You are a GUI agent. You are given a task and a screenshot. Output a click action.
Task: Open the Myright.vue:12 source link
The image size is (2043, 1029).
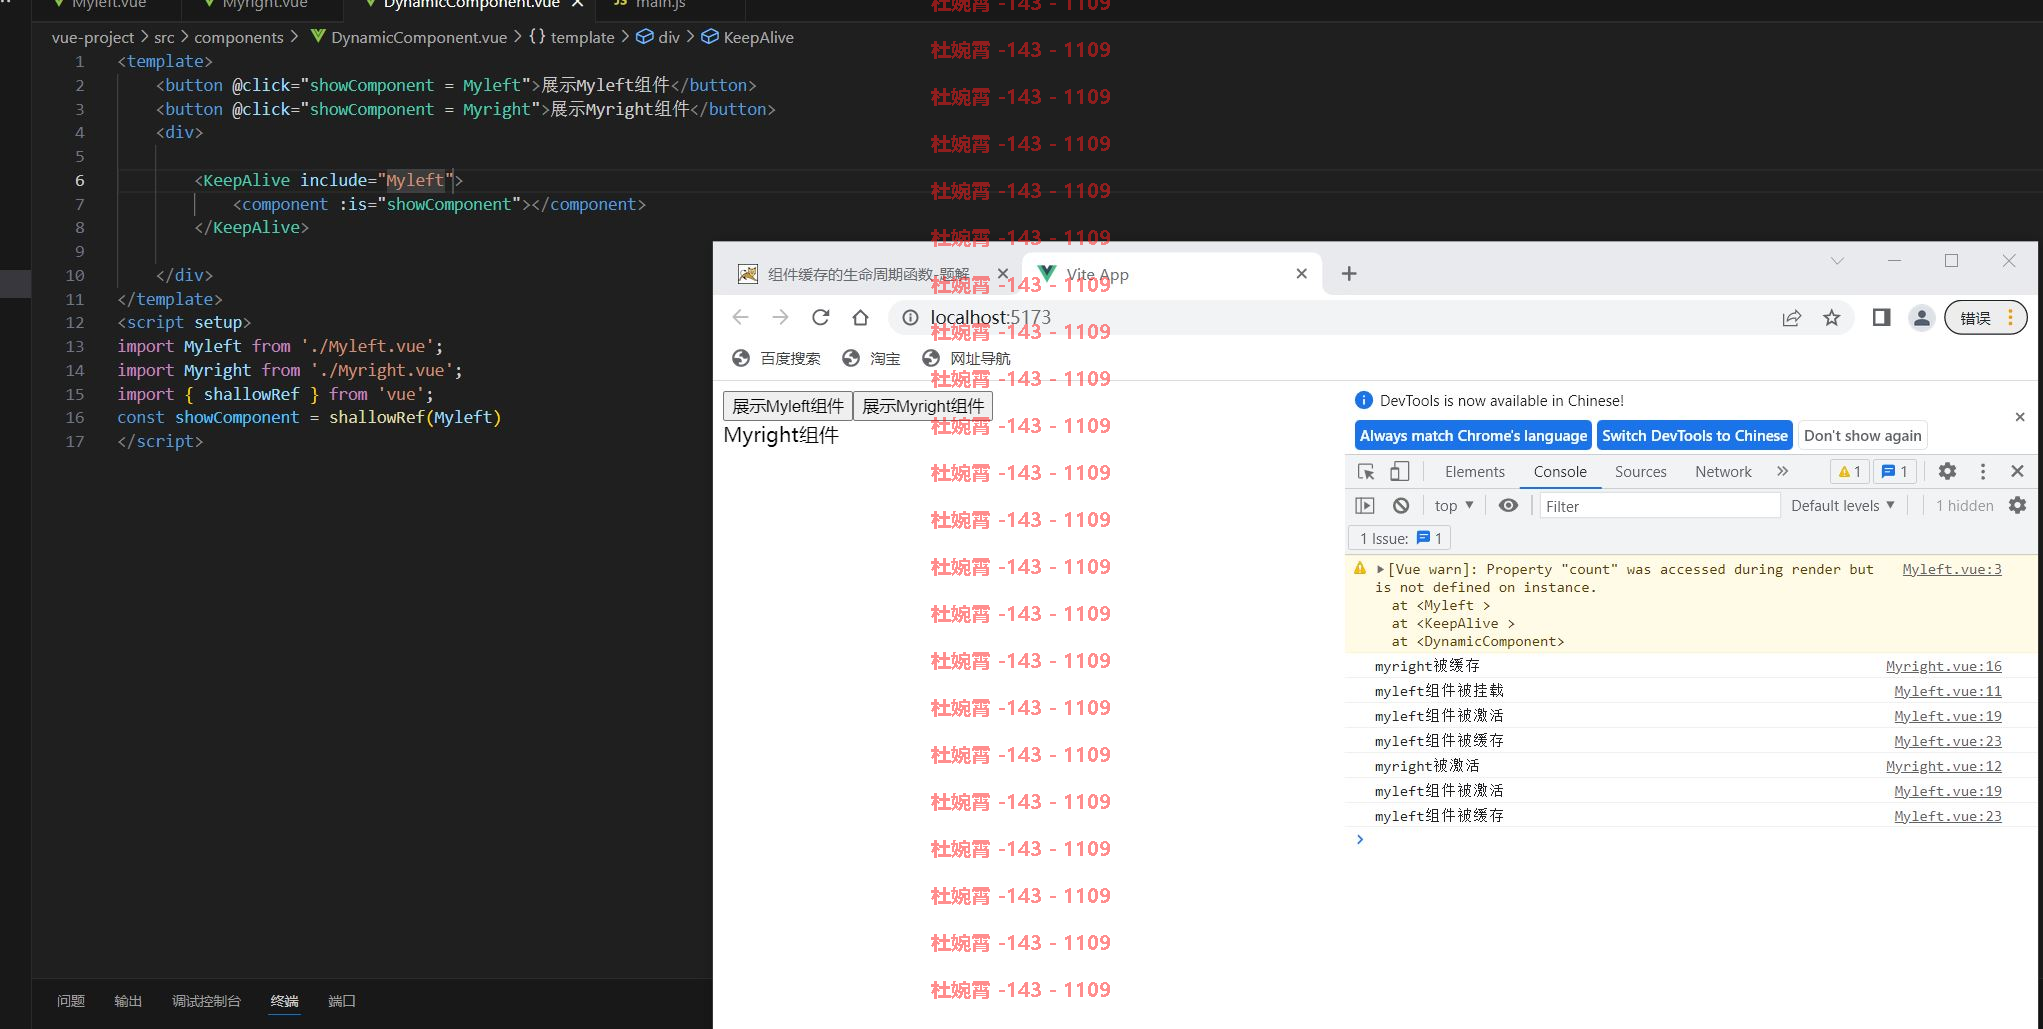pos(1943,766)
